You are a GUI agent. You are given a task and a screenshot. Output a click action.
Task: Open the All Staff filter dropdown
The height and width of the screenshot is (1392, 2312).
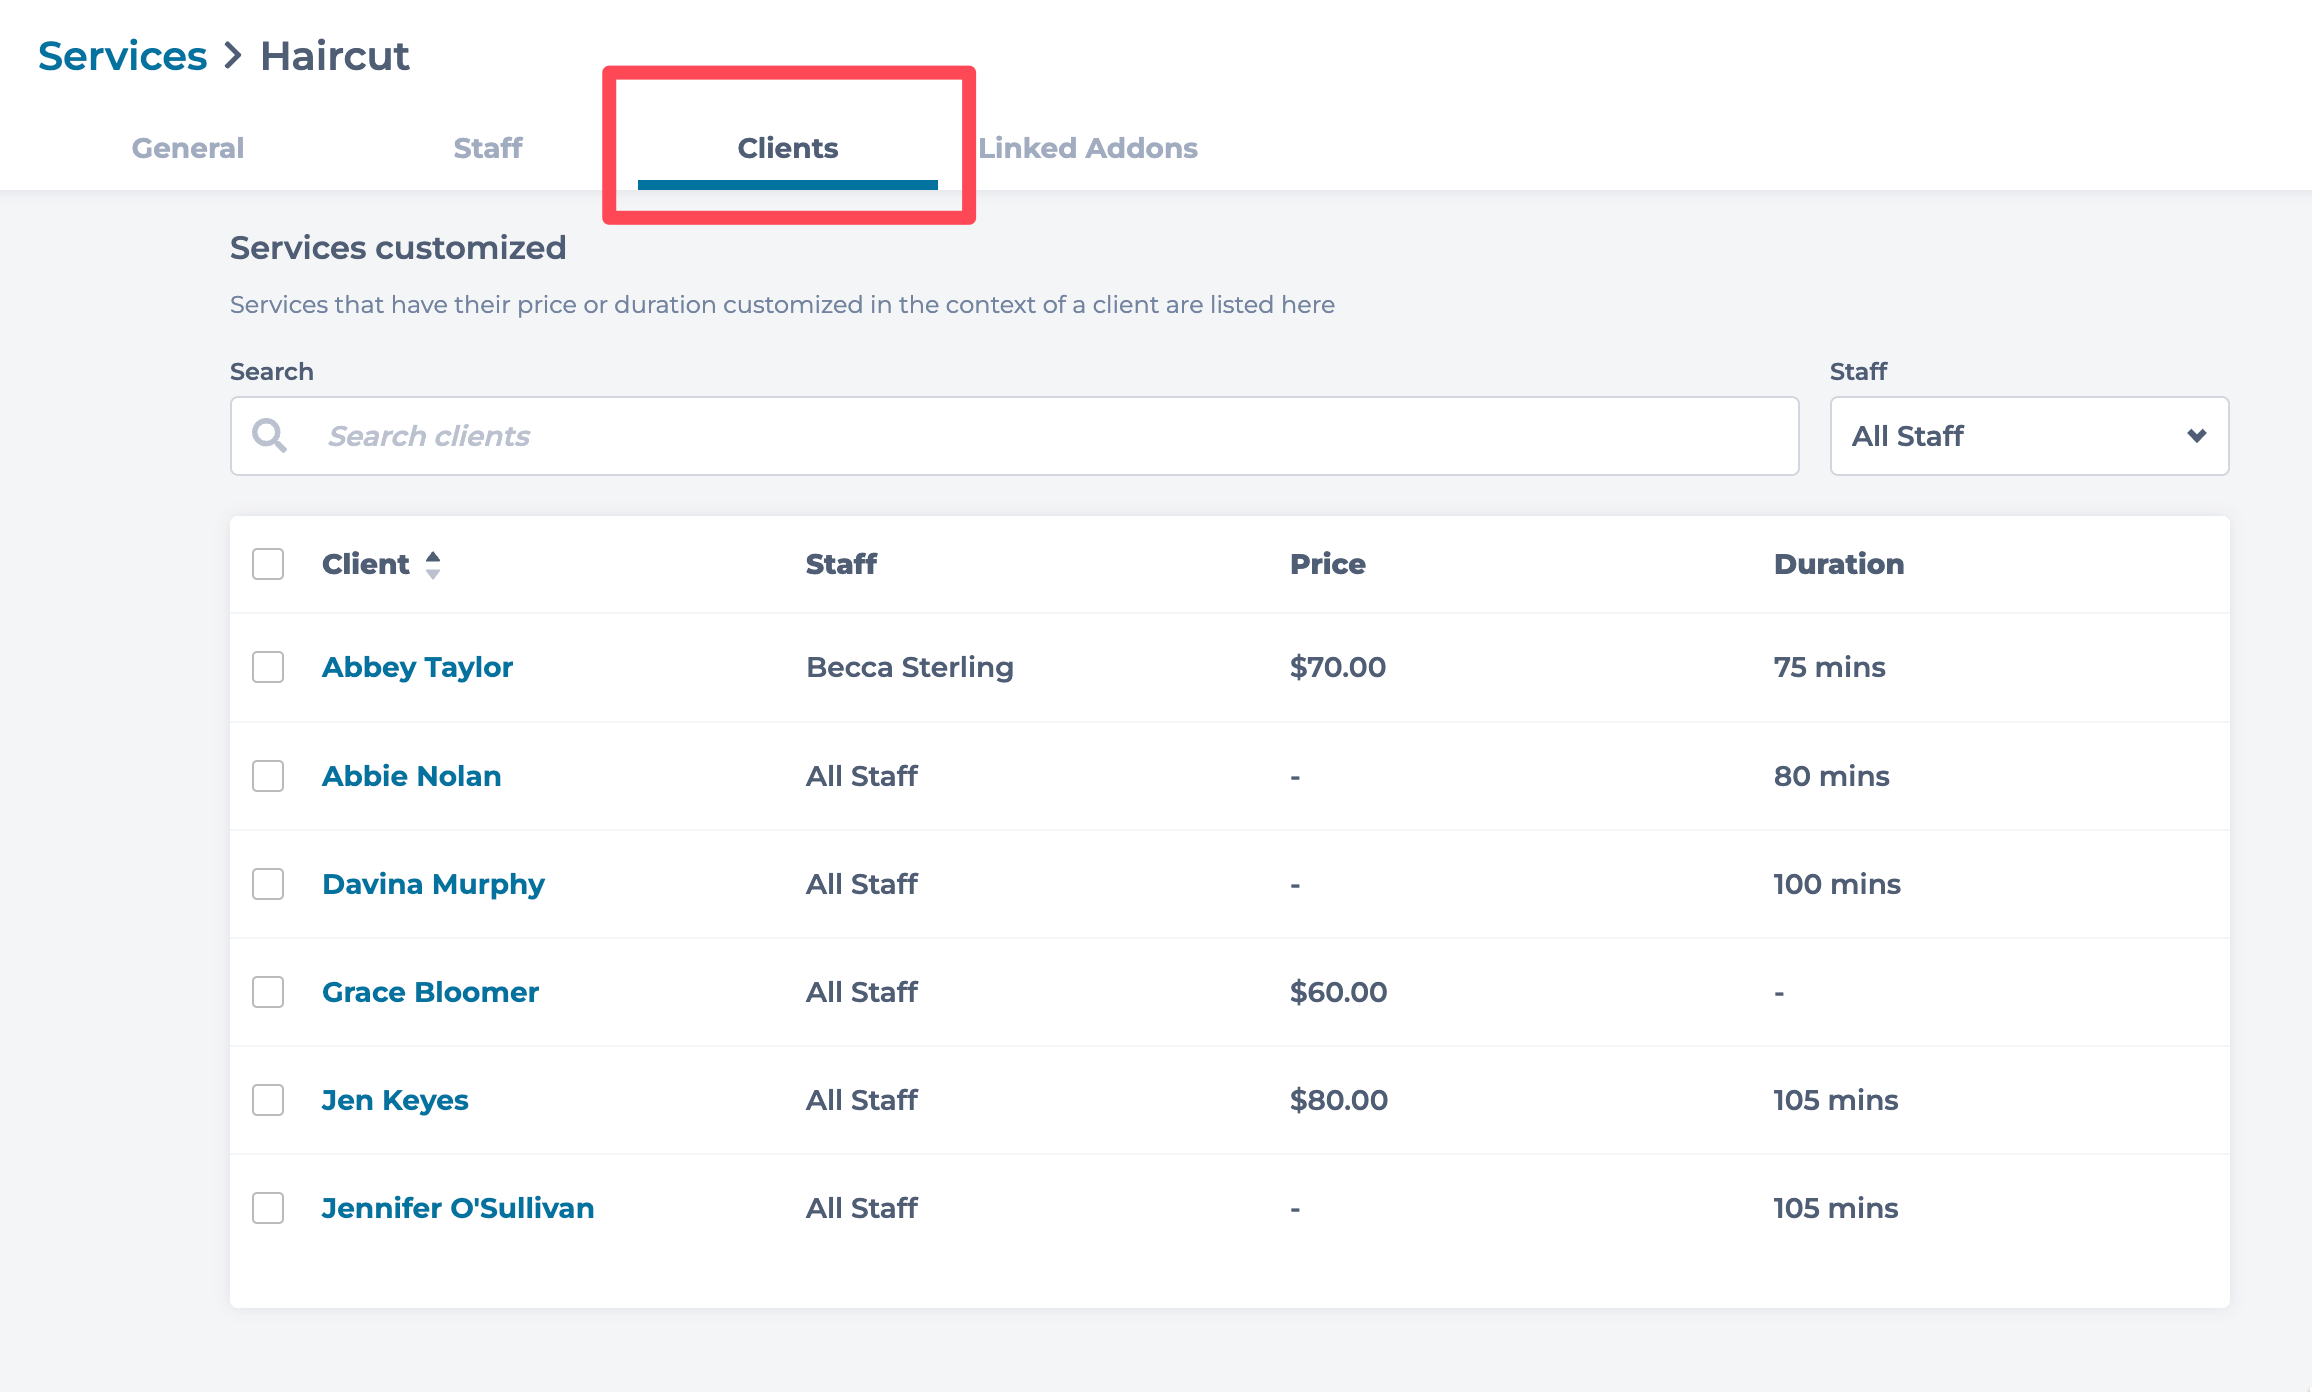pyautogui.click(x=2028, y=436)
